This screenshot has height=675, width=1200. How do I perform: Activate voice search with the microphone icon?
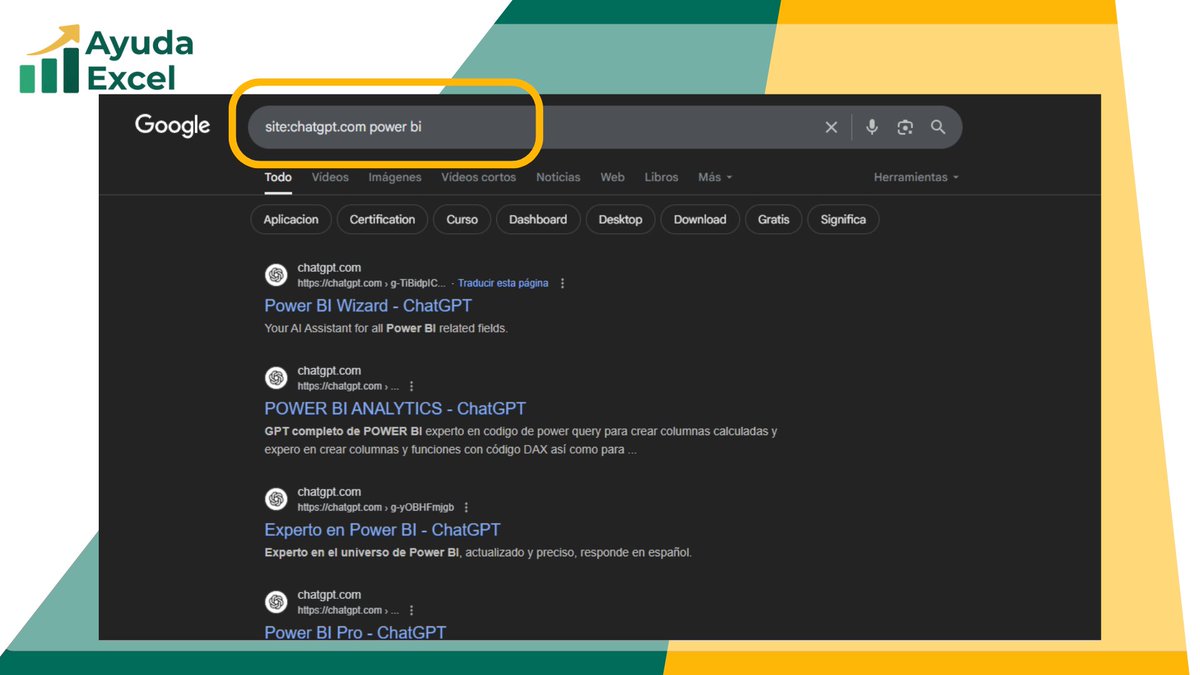pos(871,127)
